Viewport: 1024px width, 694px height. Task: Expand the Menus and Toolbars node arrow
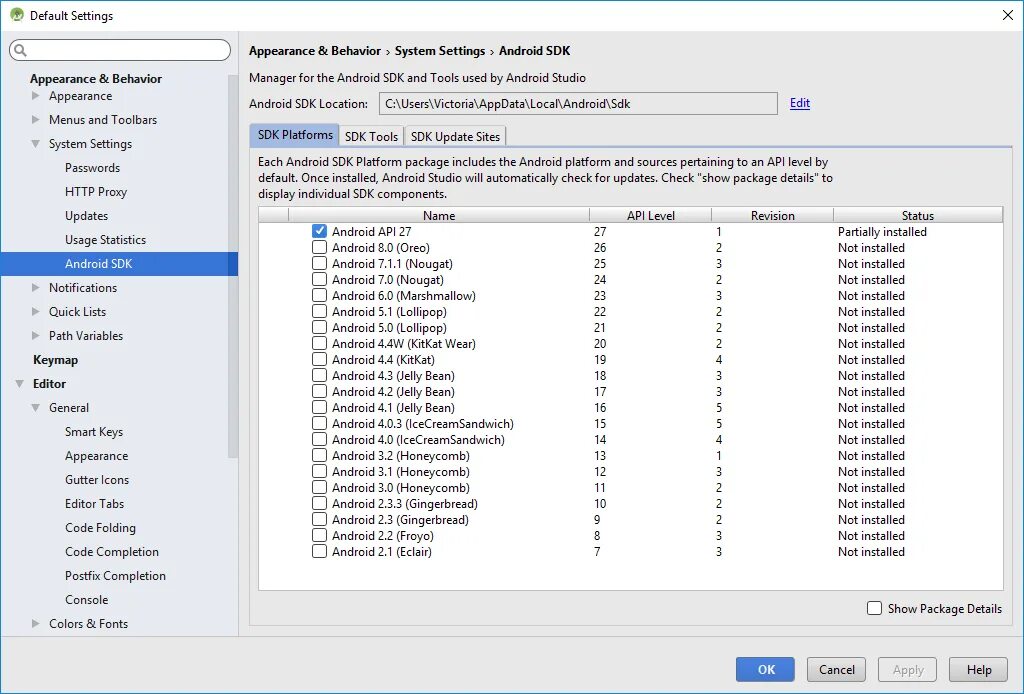pyautogui.click(x=36, y=119)
